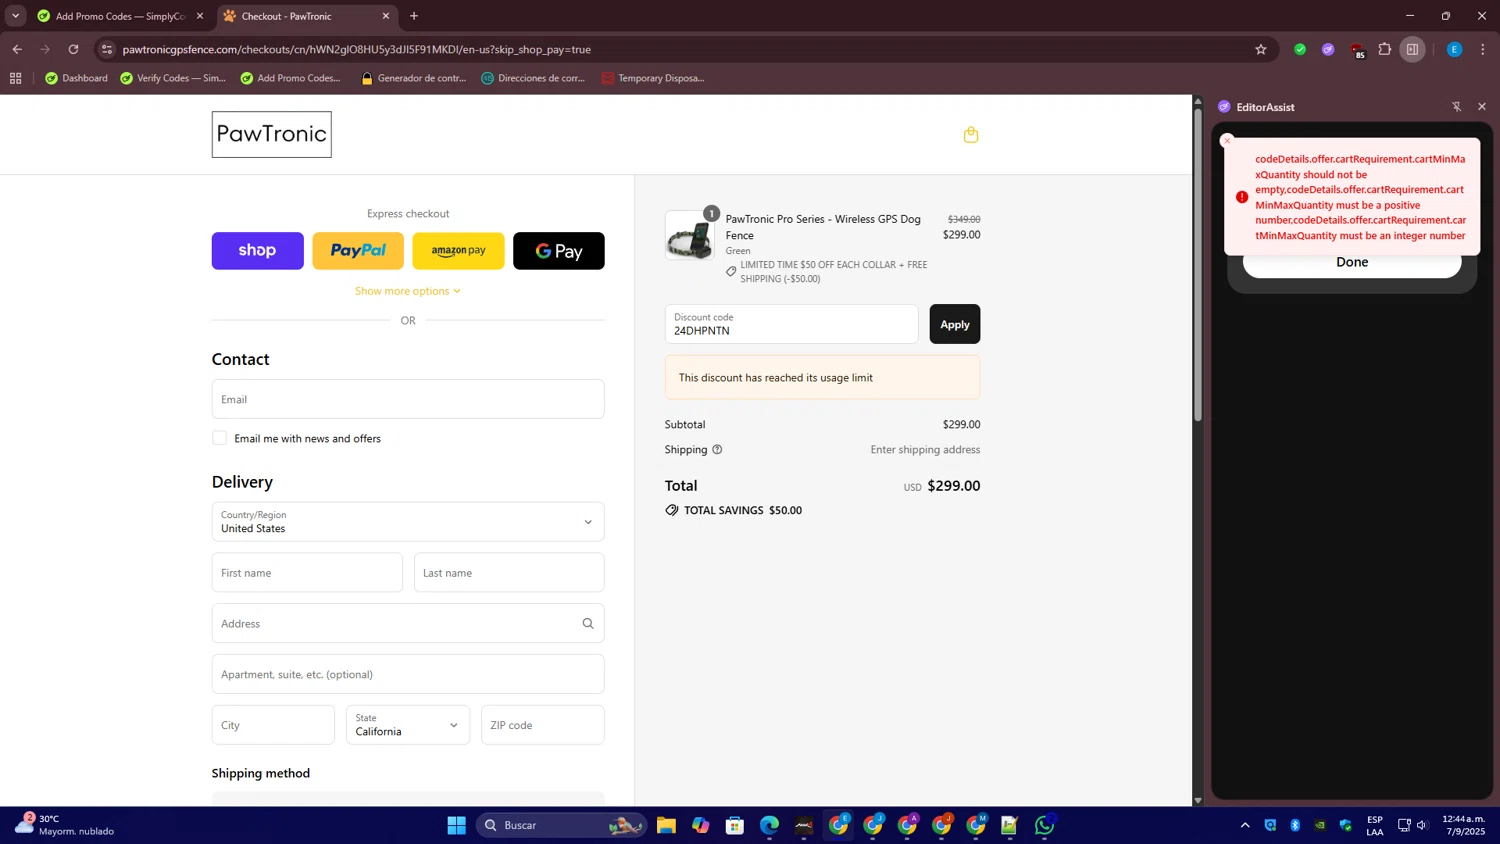The image size is (1500, 844).
Task: Unpin the EditorAssist side panel
Action: pyautogui.click(x=1456, y=107)
